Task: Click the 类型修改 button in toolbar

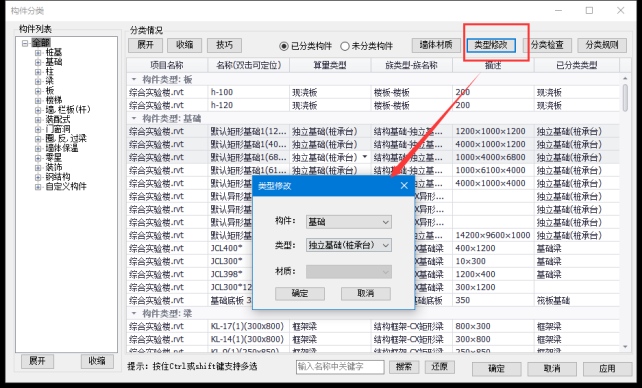Action: pyautogui.click(x=491, y=45)
